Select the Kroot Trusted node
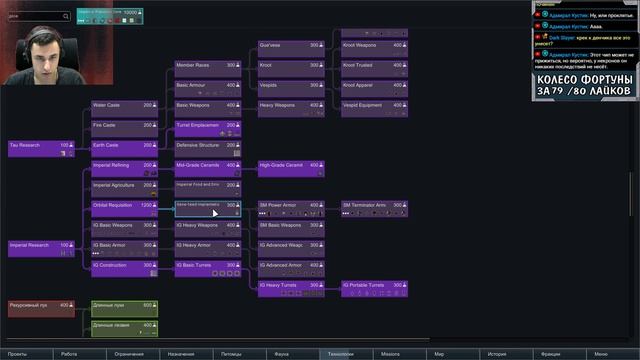The height and width of the screenshot is (360, 640). (374, 69)
